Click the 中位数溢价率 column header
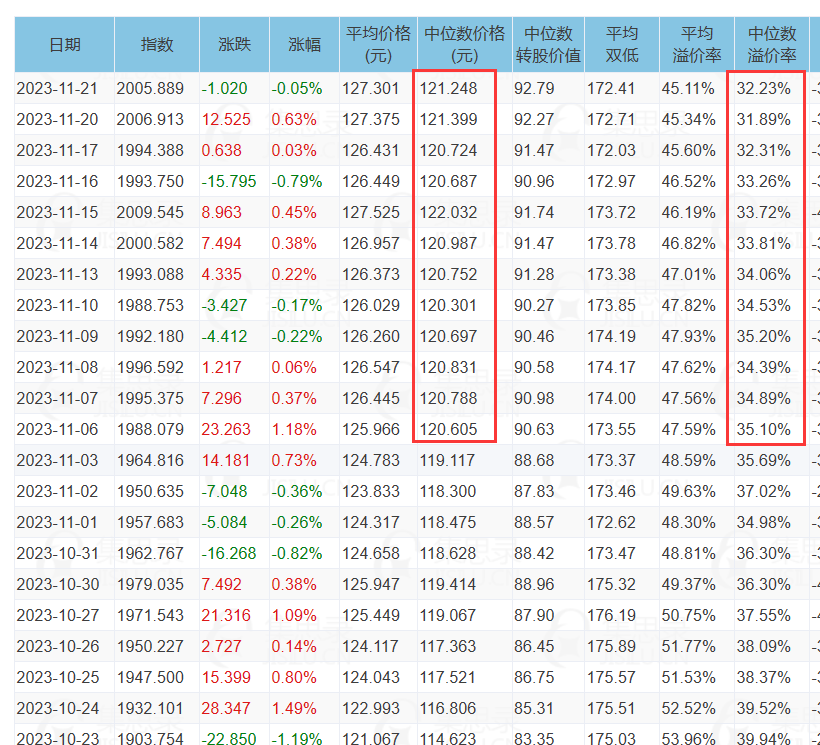The image size is (820, 745). (771, 44)
